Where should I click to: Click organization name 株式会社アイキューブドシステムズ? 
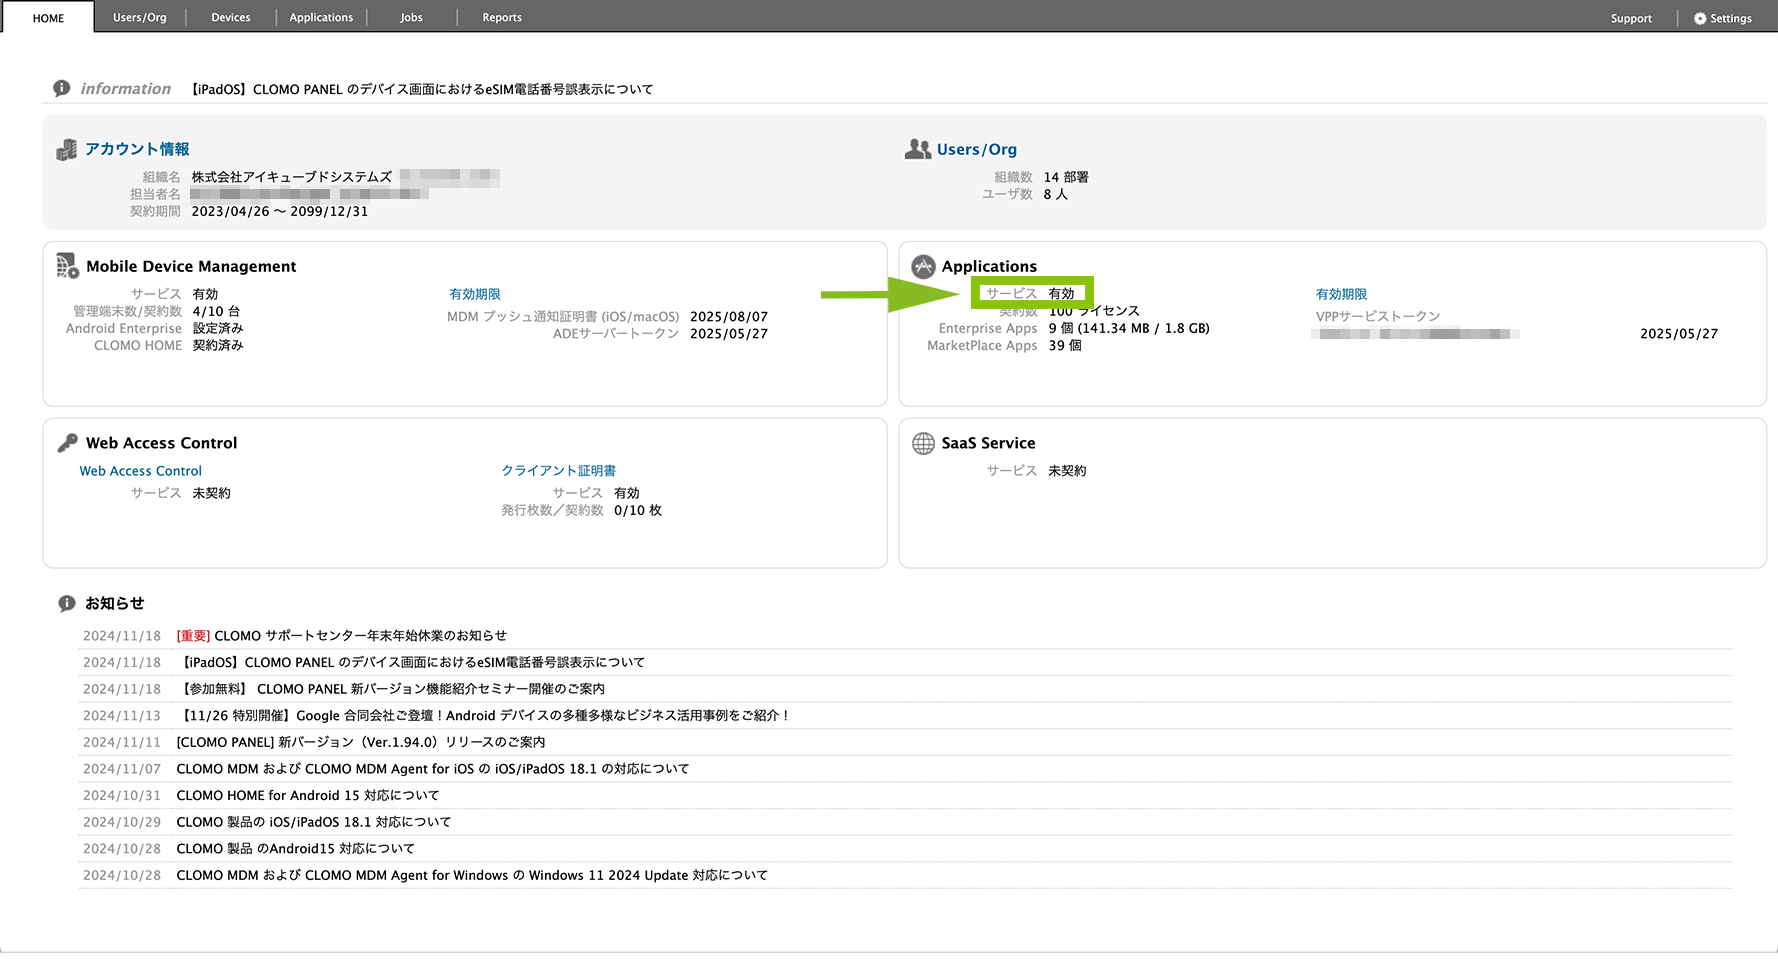(292, 177)
